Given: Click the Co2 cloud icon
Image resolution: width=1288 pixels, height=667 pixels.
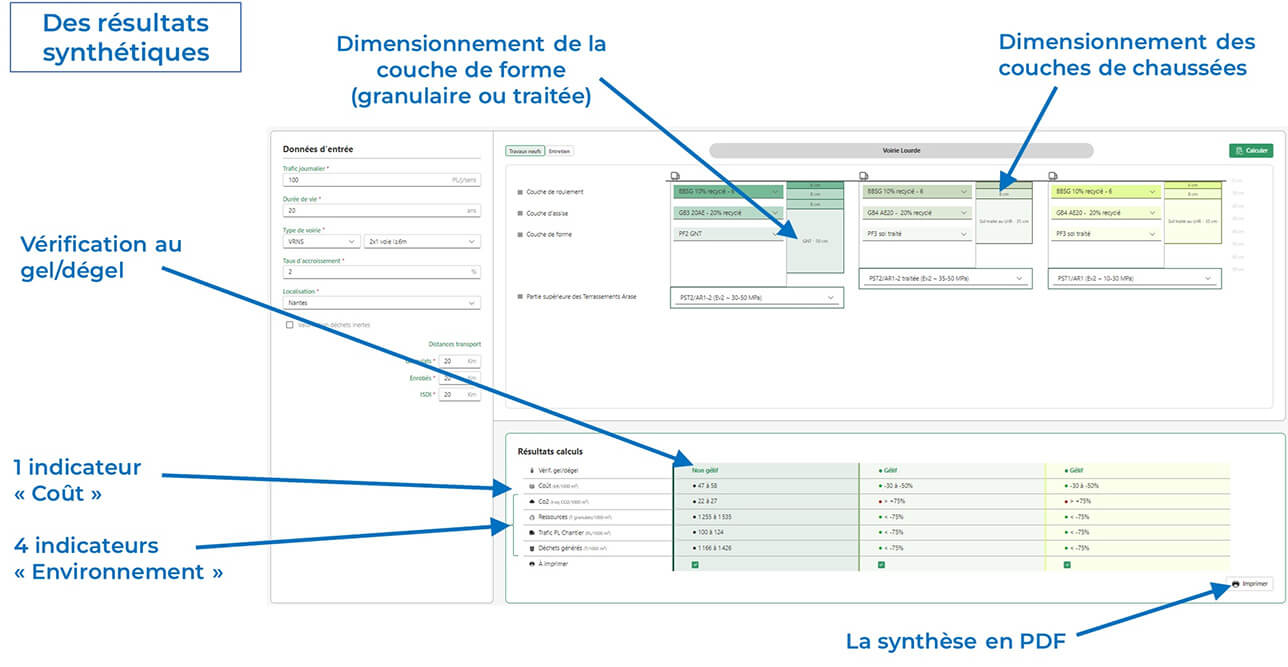Looking at the screenshot, I should point(531,501).
